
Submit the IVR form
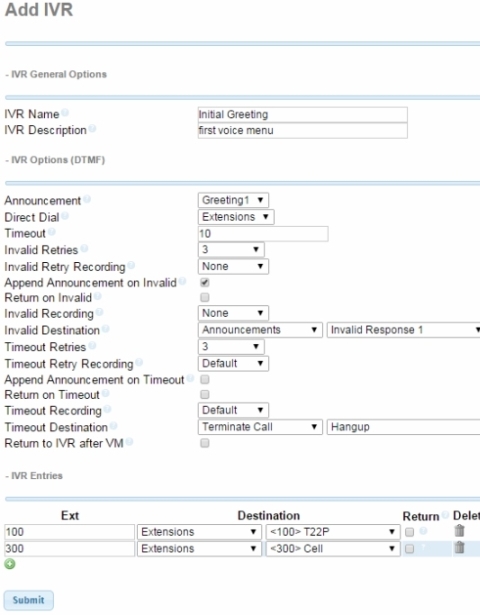point(28,600)
